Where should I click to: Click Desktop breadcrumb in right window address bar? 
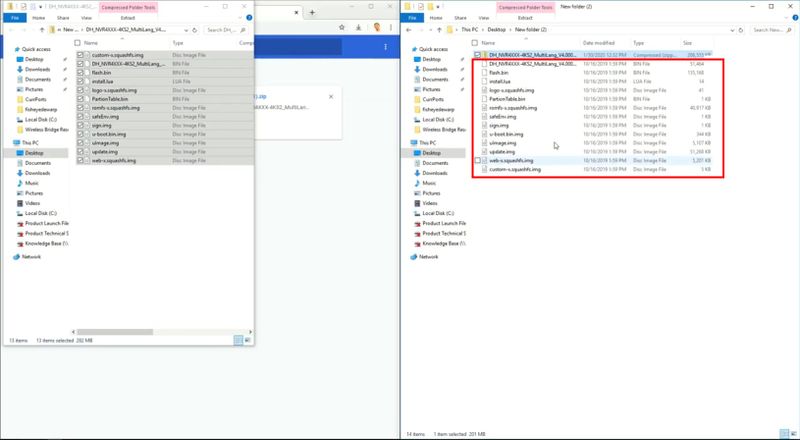pyautogui.click(x=496, y=30)
